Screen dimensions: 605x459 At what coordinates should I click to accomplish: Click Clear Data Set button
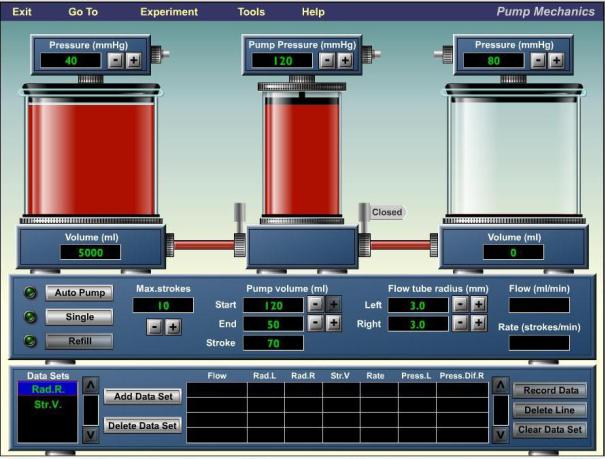[550, 430]
